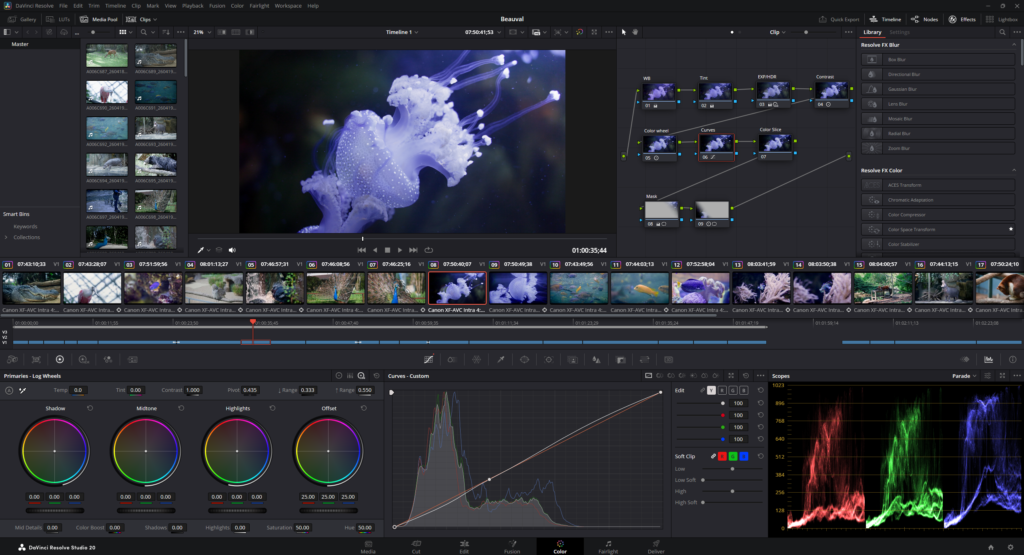
Task: Toggle the Media Pool panel
Action: 99,19
